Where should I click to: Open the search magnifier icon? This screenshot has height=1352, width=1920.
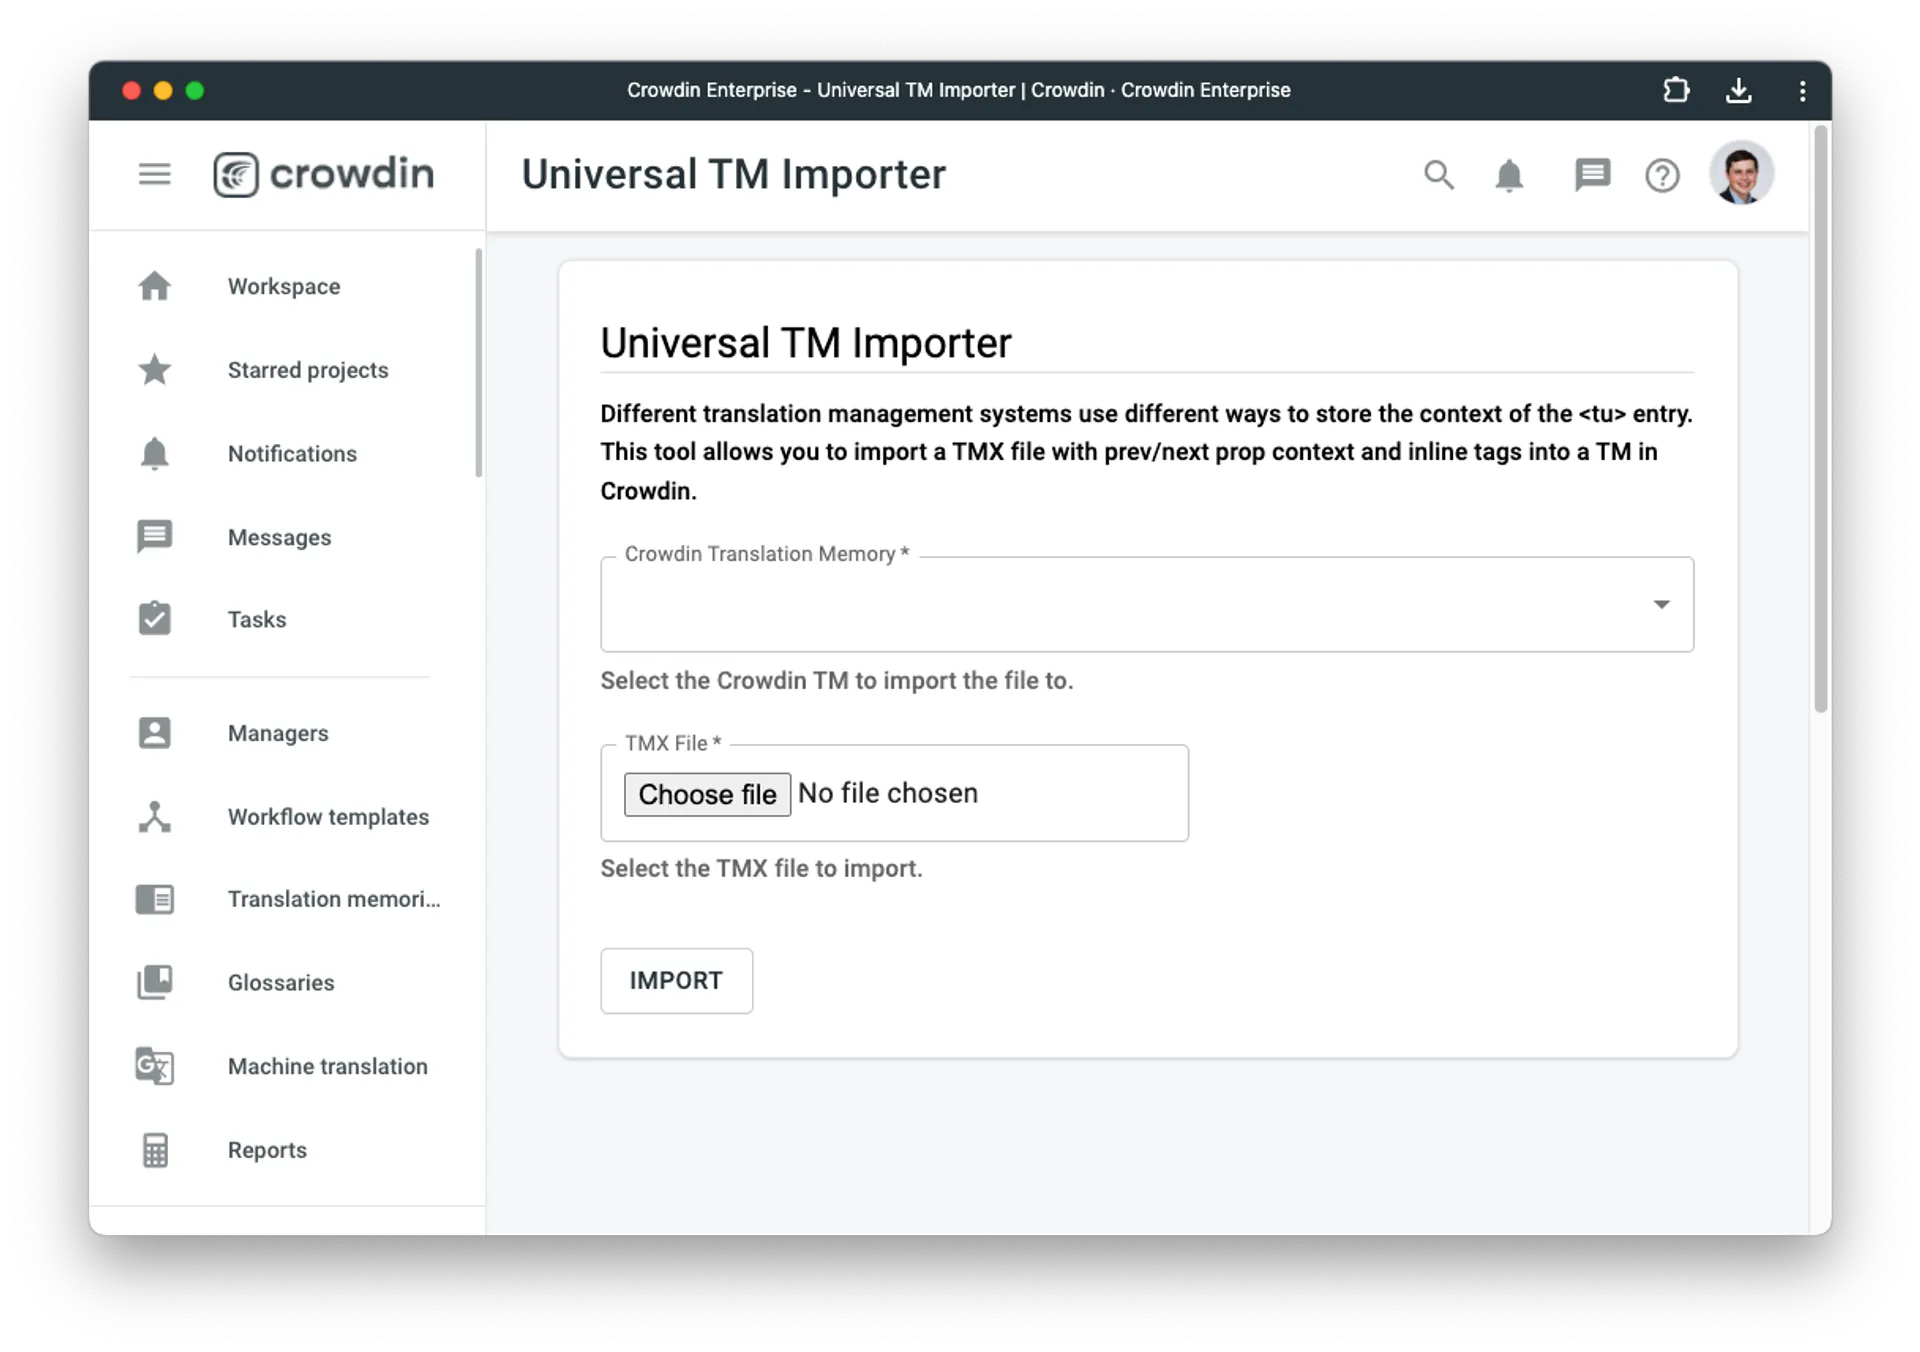1438,175
